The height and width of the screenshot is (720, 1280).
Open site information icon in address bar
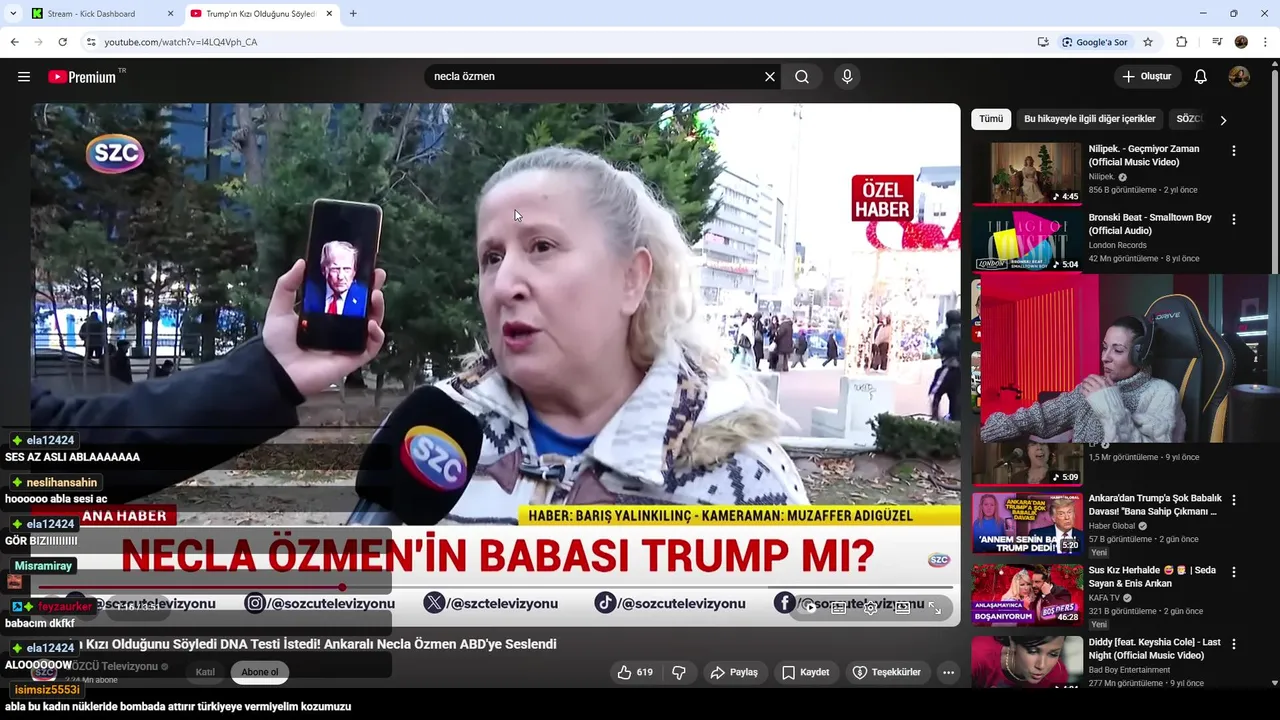91,42
